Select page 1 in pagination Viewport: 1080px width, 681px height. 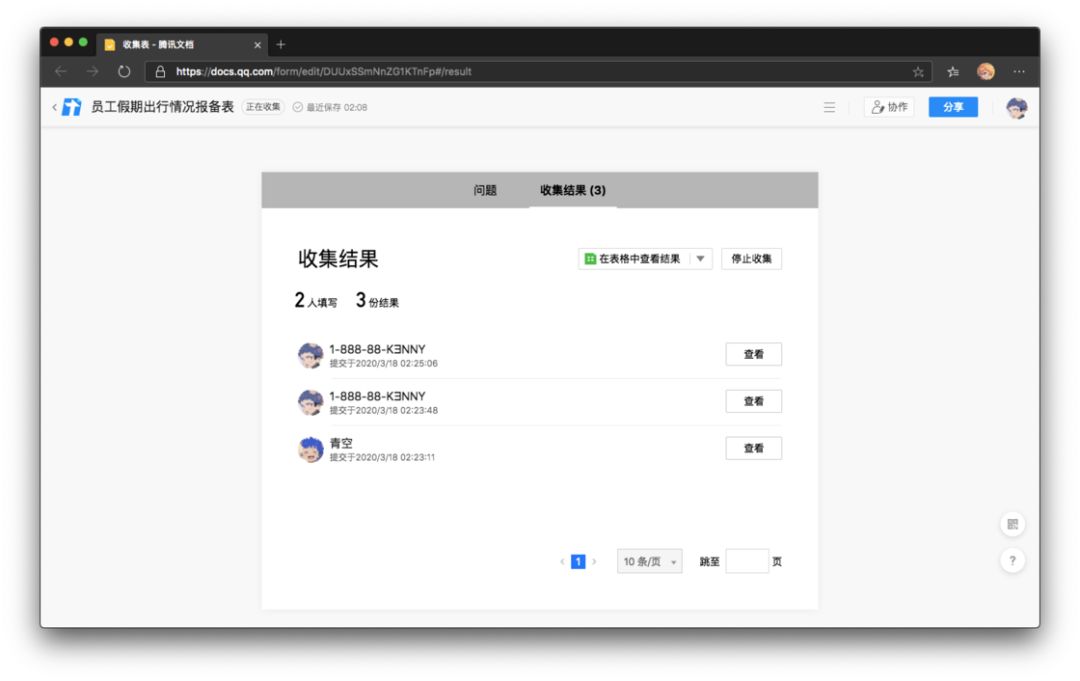pyautogui.click(x=578, y=562)
